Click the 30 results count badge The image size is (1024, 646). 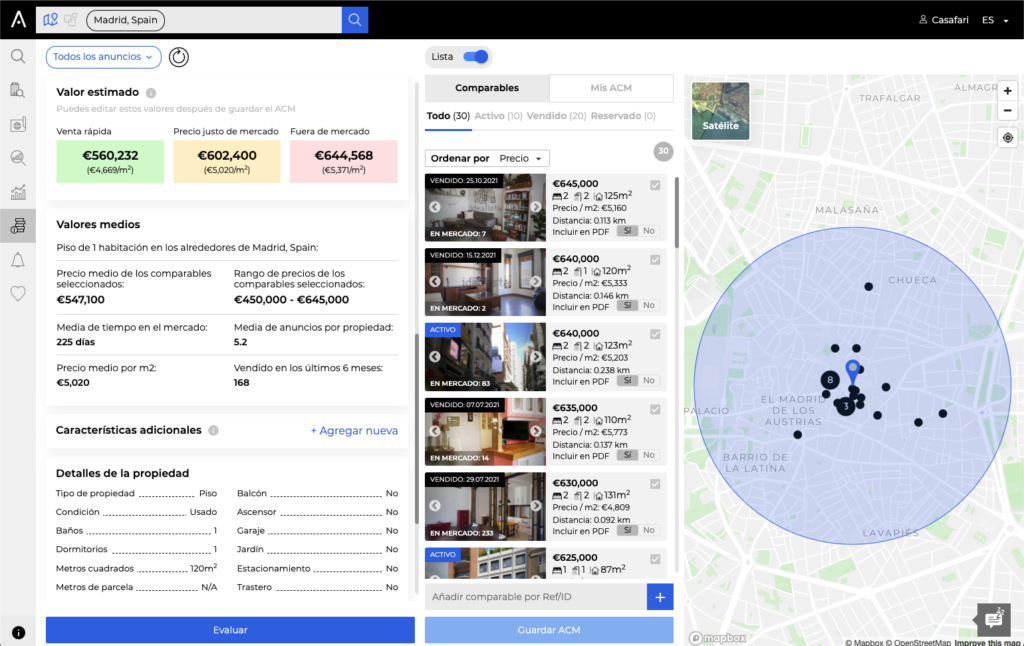664,152
